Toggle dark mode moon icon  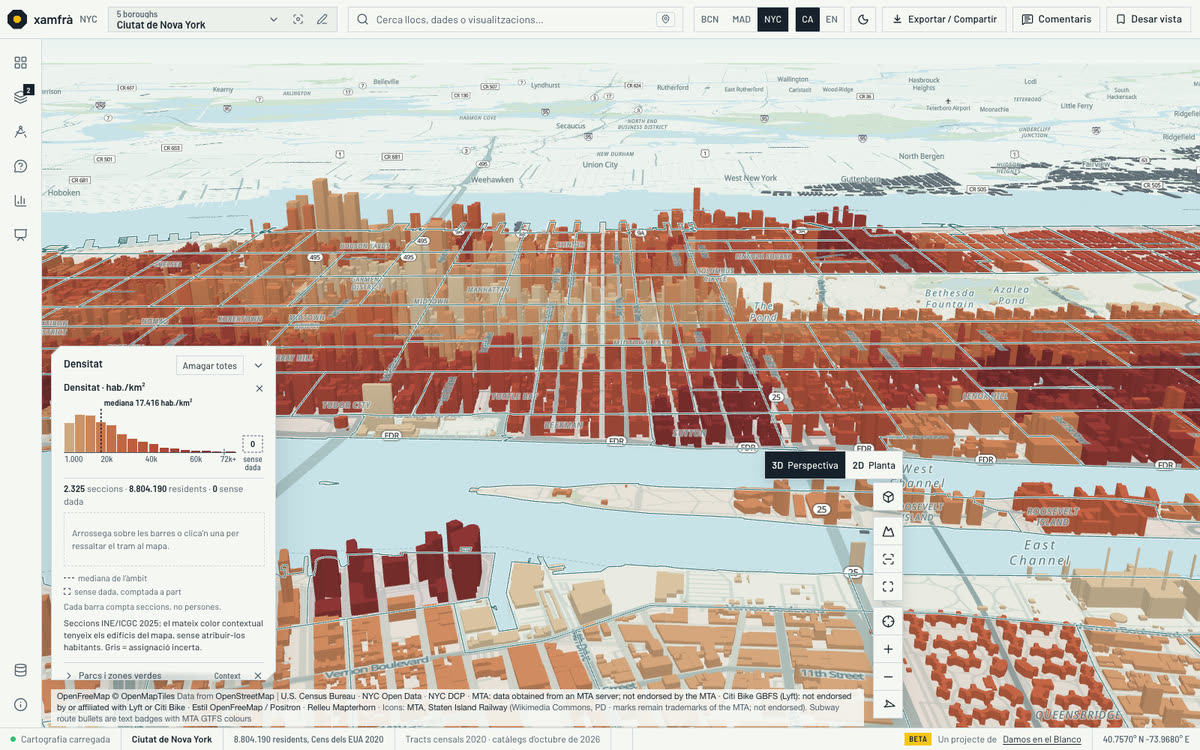[x=863, y=19]
